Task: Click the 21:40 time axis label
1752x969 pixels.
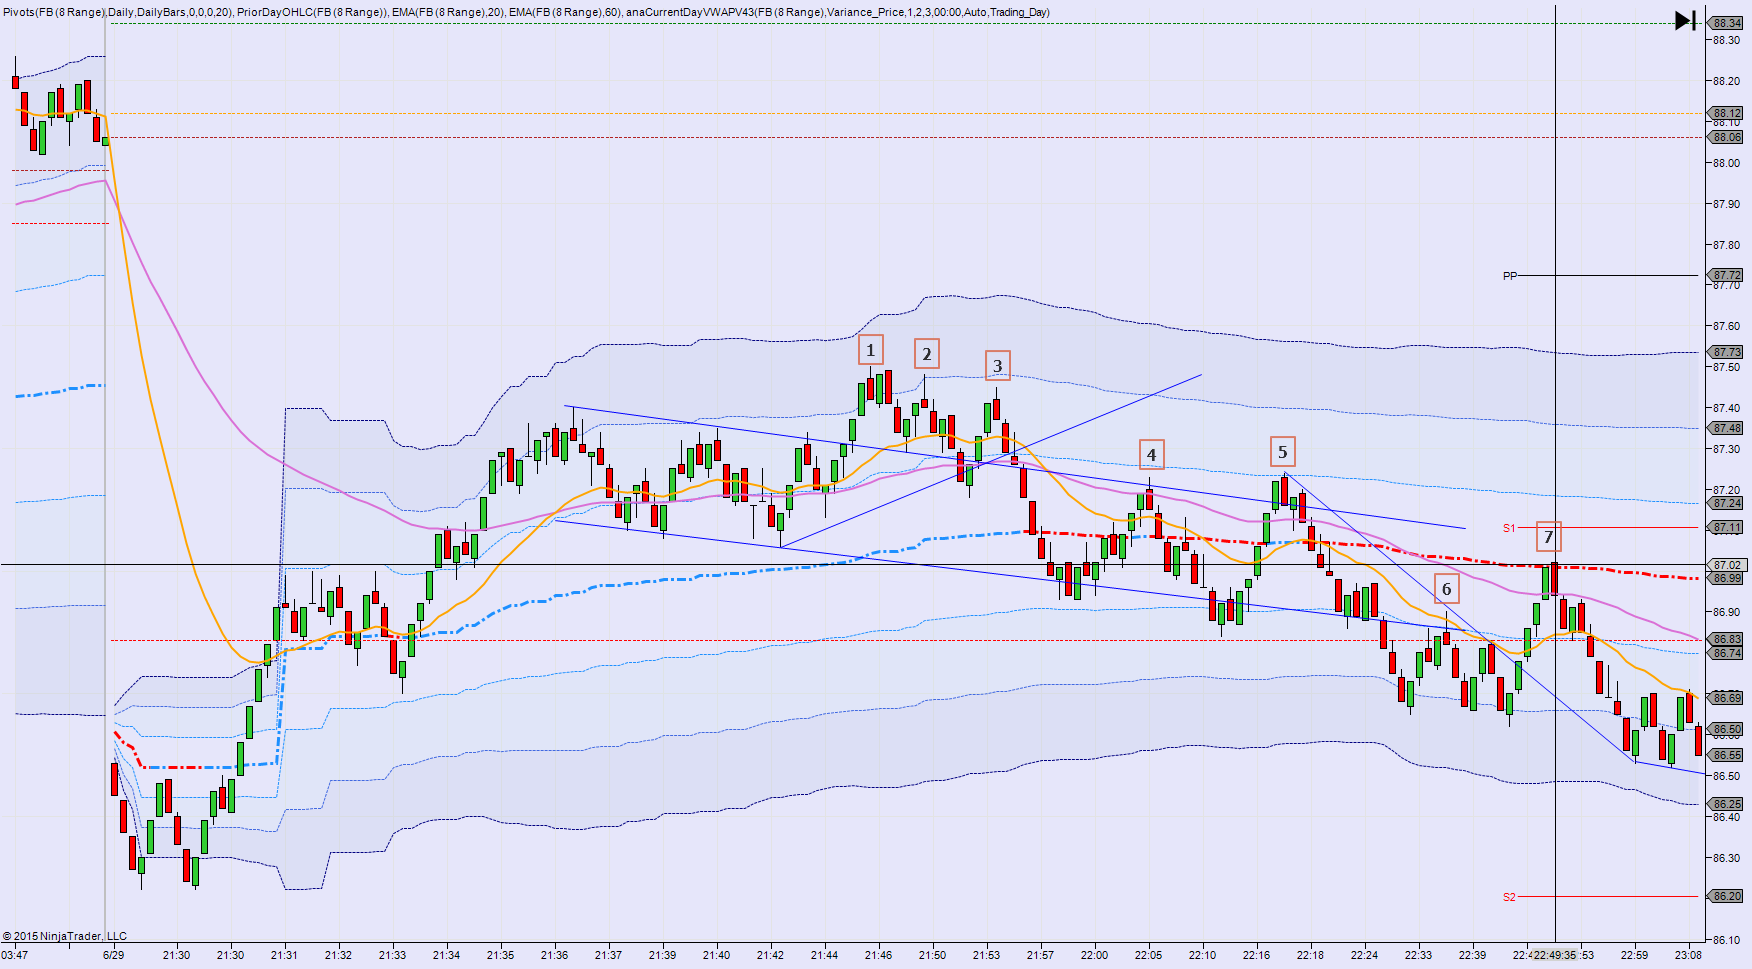Action: point(716,955)
